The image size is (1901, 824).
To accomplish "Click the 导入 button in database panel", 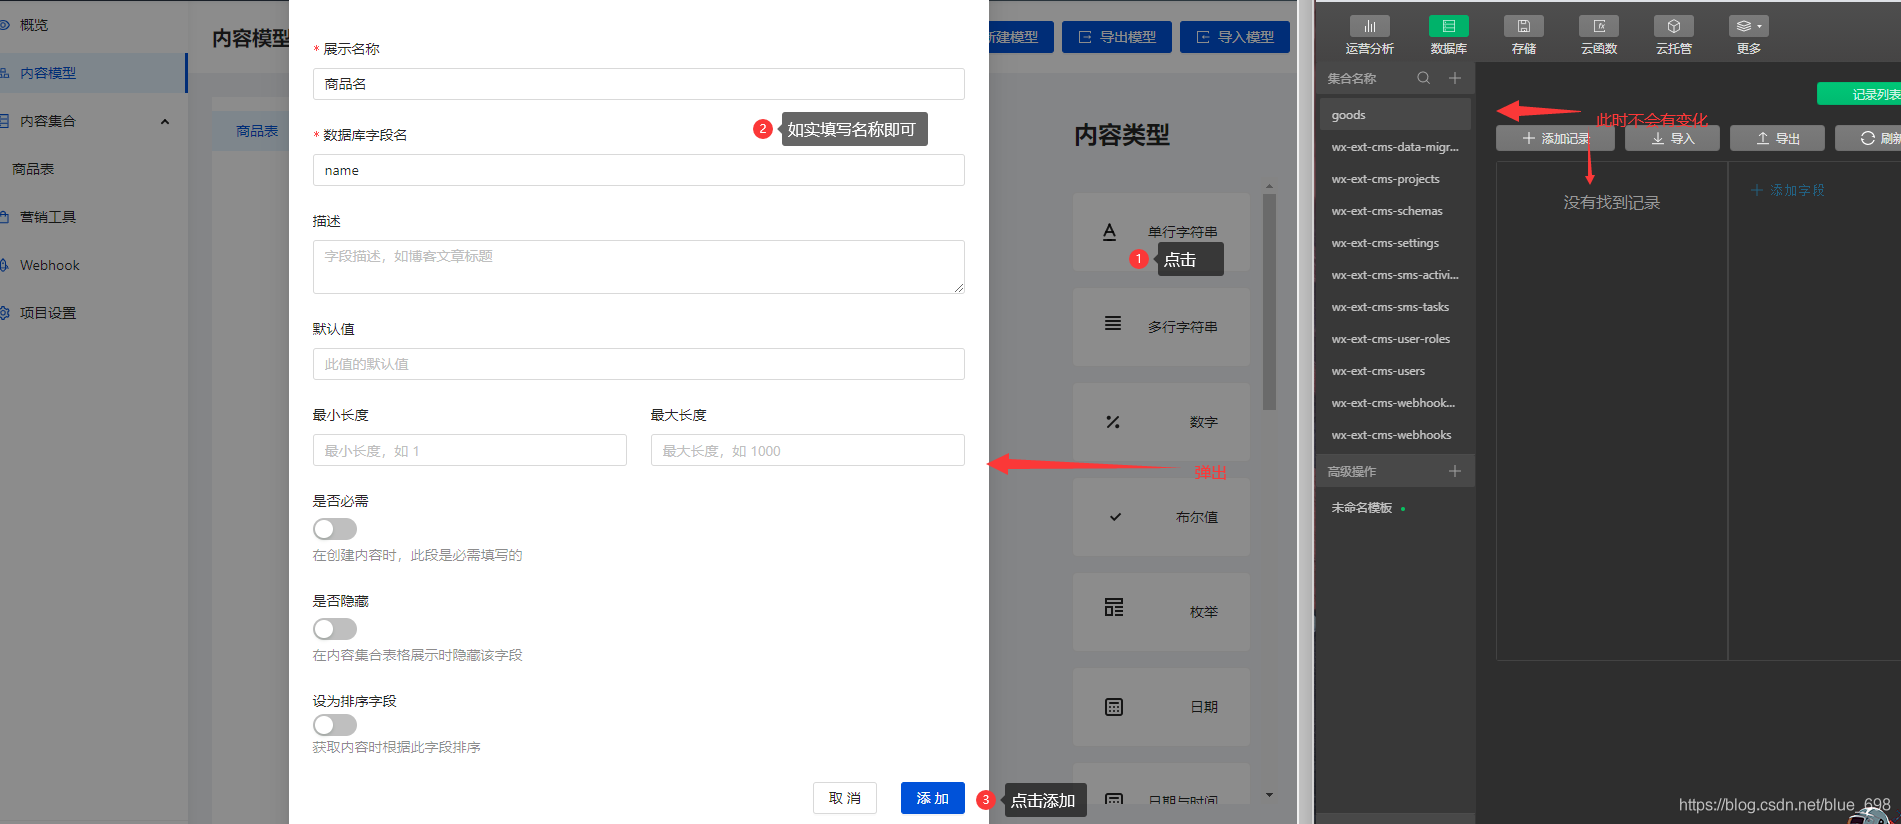I will 1672,138.
